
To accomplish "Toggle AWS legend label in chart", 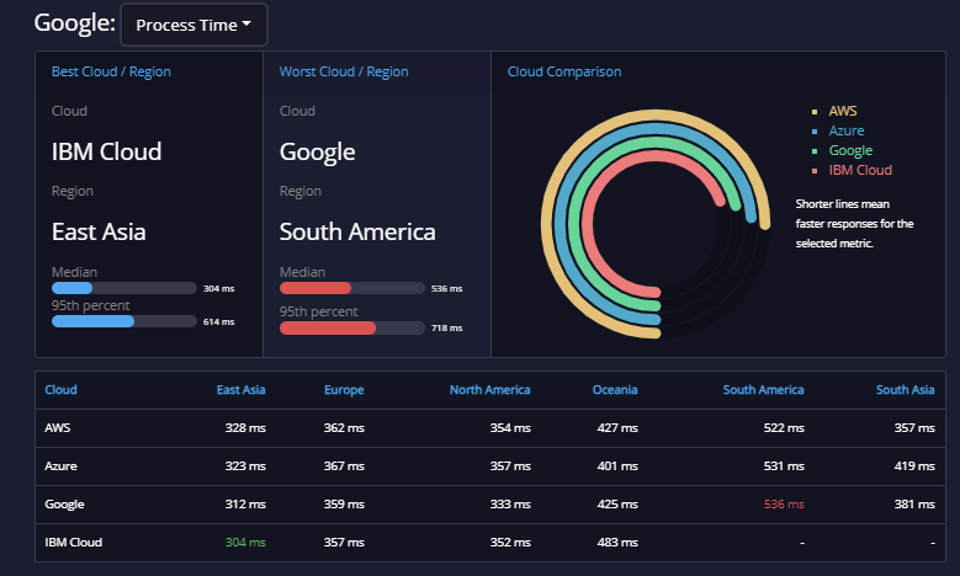I will coord(842,111).
